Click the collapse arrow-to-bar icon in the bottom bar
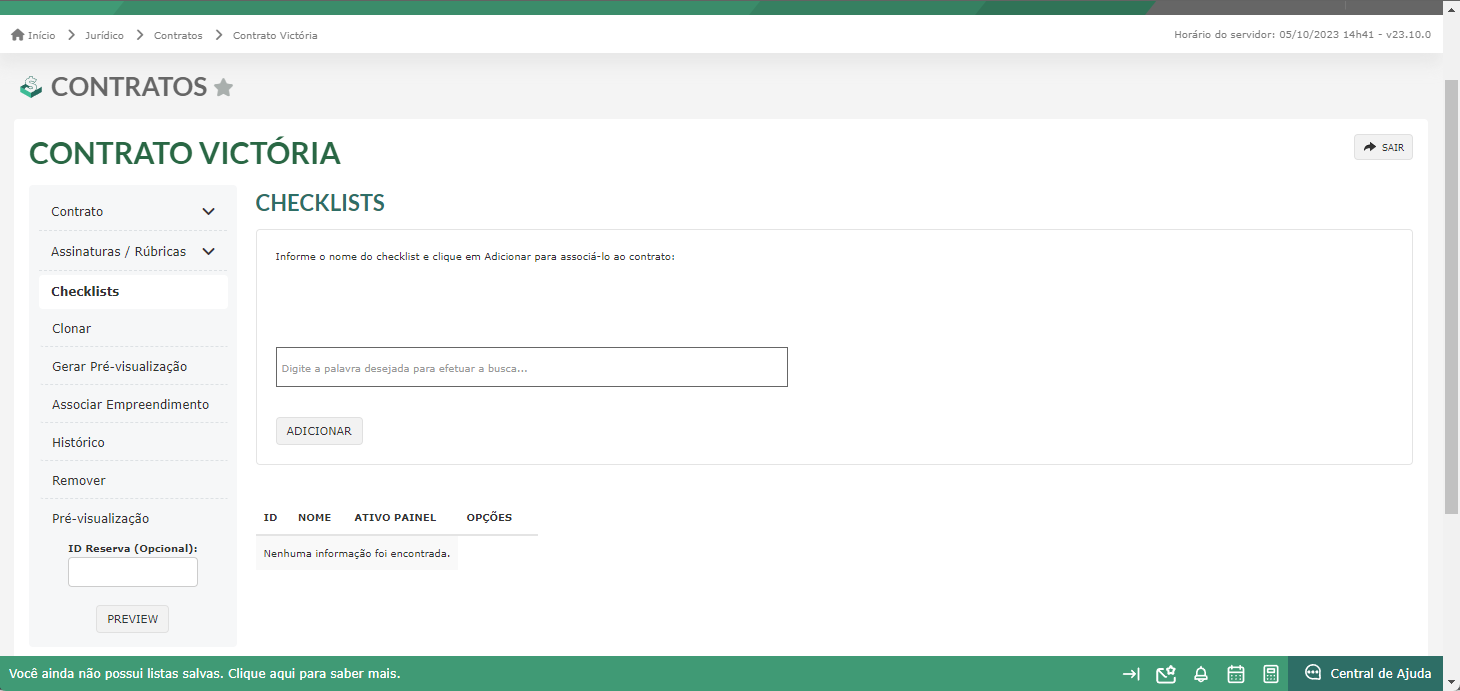 click(x=1131, y=674)
